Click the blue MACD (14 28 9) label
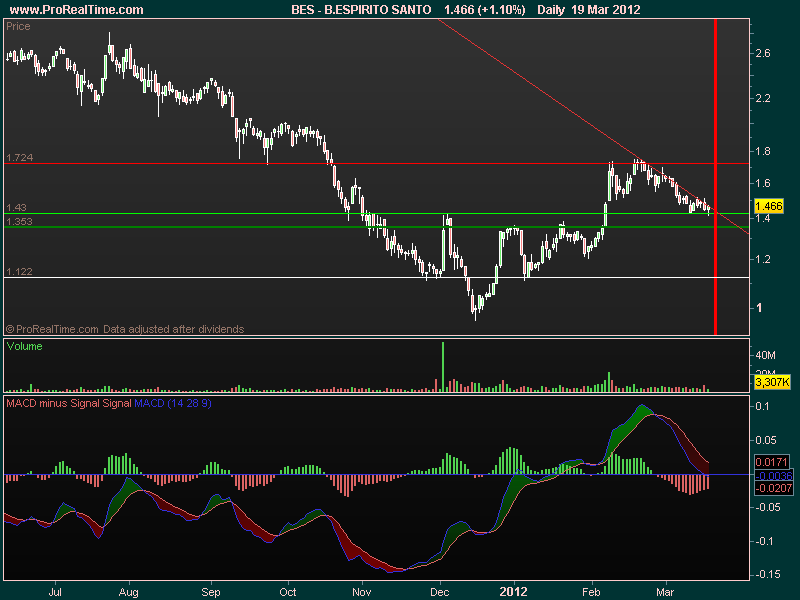Screen dimensions: 800x600 click(x=172, y=403)
